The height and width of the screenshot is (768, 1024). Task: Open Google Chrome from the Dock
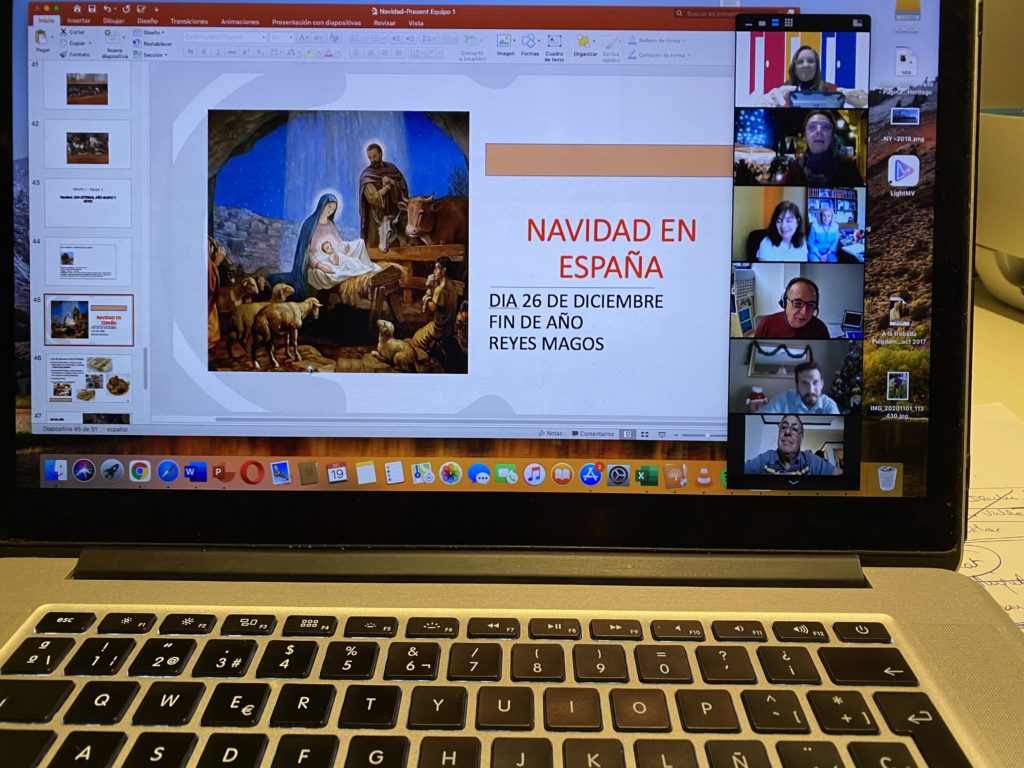coord(140,471)
